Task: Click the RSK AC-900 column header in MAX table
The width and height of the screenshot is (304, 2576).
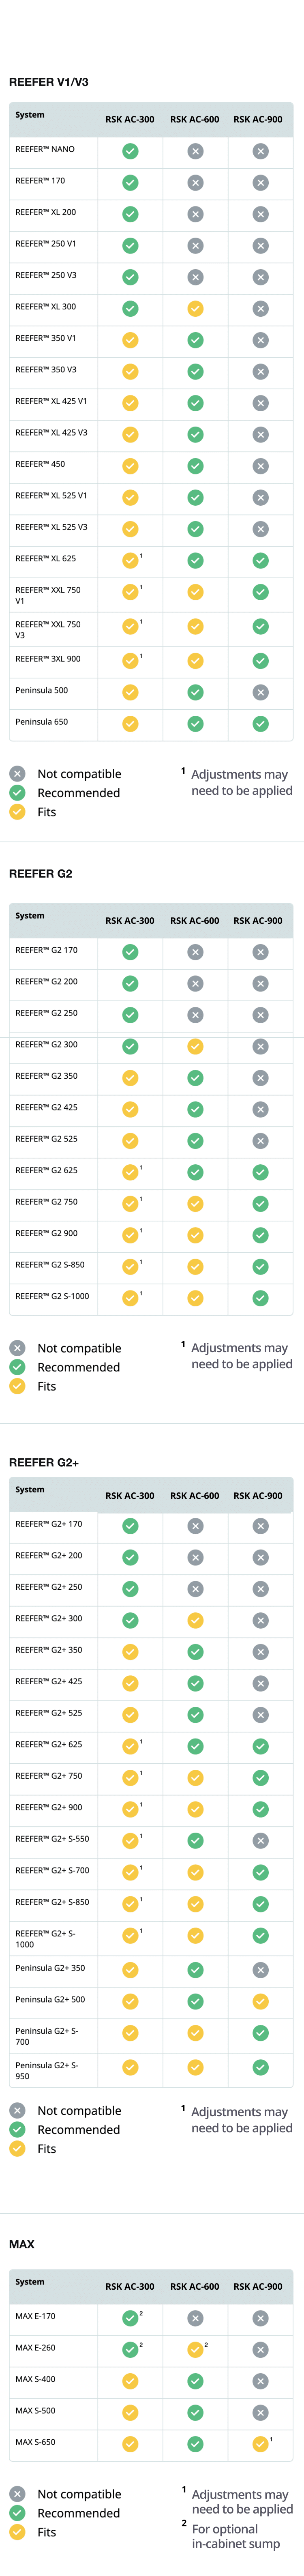Action: tap(258, 2287)
